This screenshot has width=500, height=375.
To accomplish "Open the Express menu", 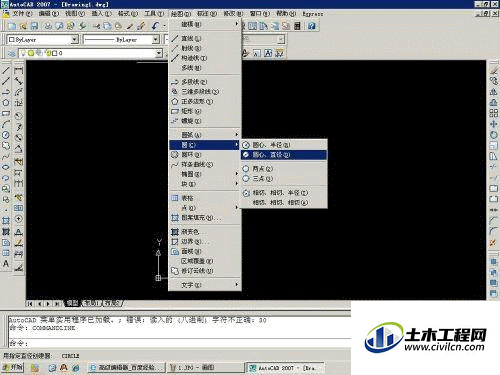I will pyautogui.click(x=313, y=14).
